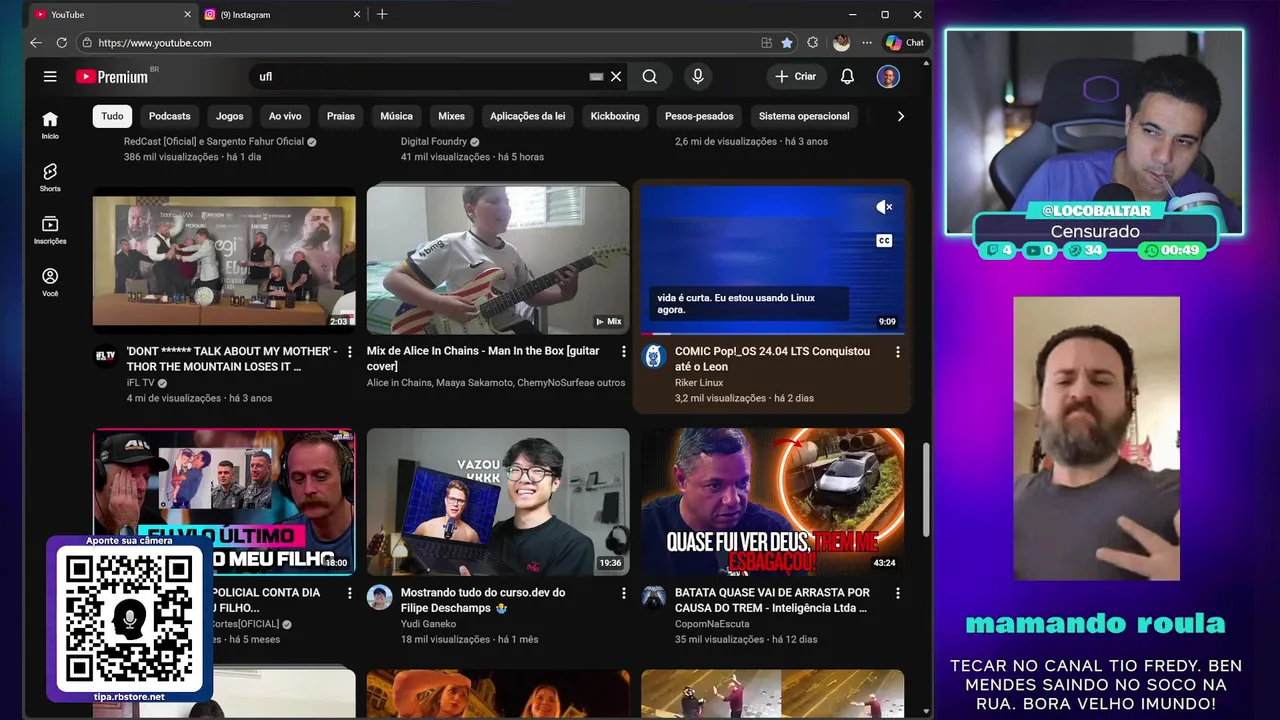Viewport: 1280px width, 720px height.
Task: Open options for Batata quase vai video
Action: pyautogui.click(x=897, y=593)
